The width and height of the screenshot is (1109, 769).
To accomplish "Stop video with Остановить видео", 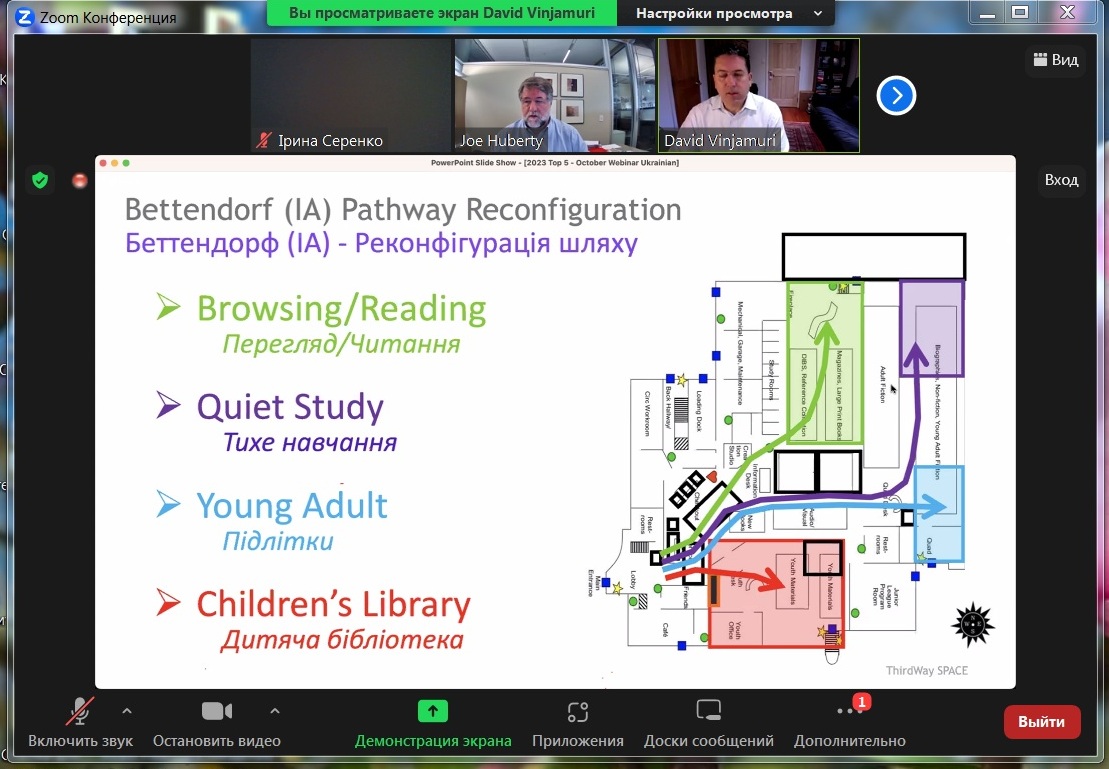I will pyautogui.click(x=216, y=712).
